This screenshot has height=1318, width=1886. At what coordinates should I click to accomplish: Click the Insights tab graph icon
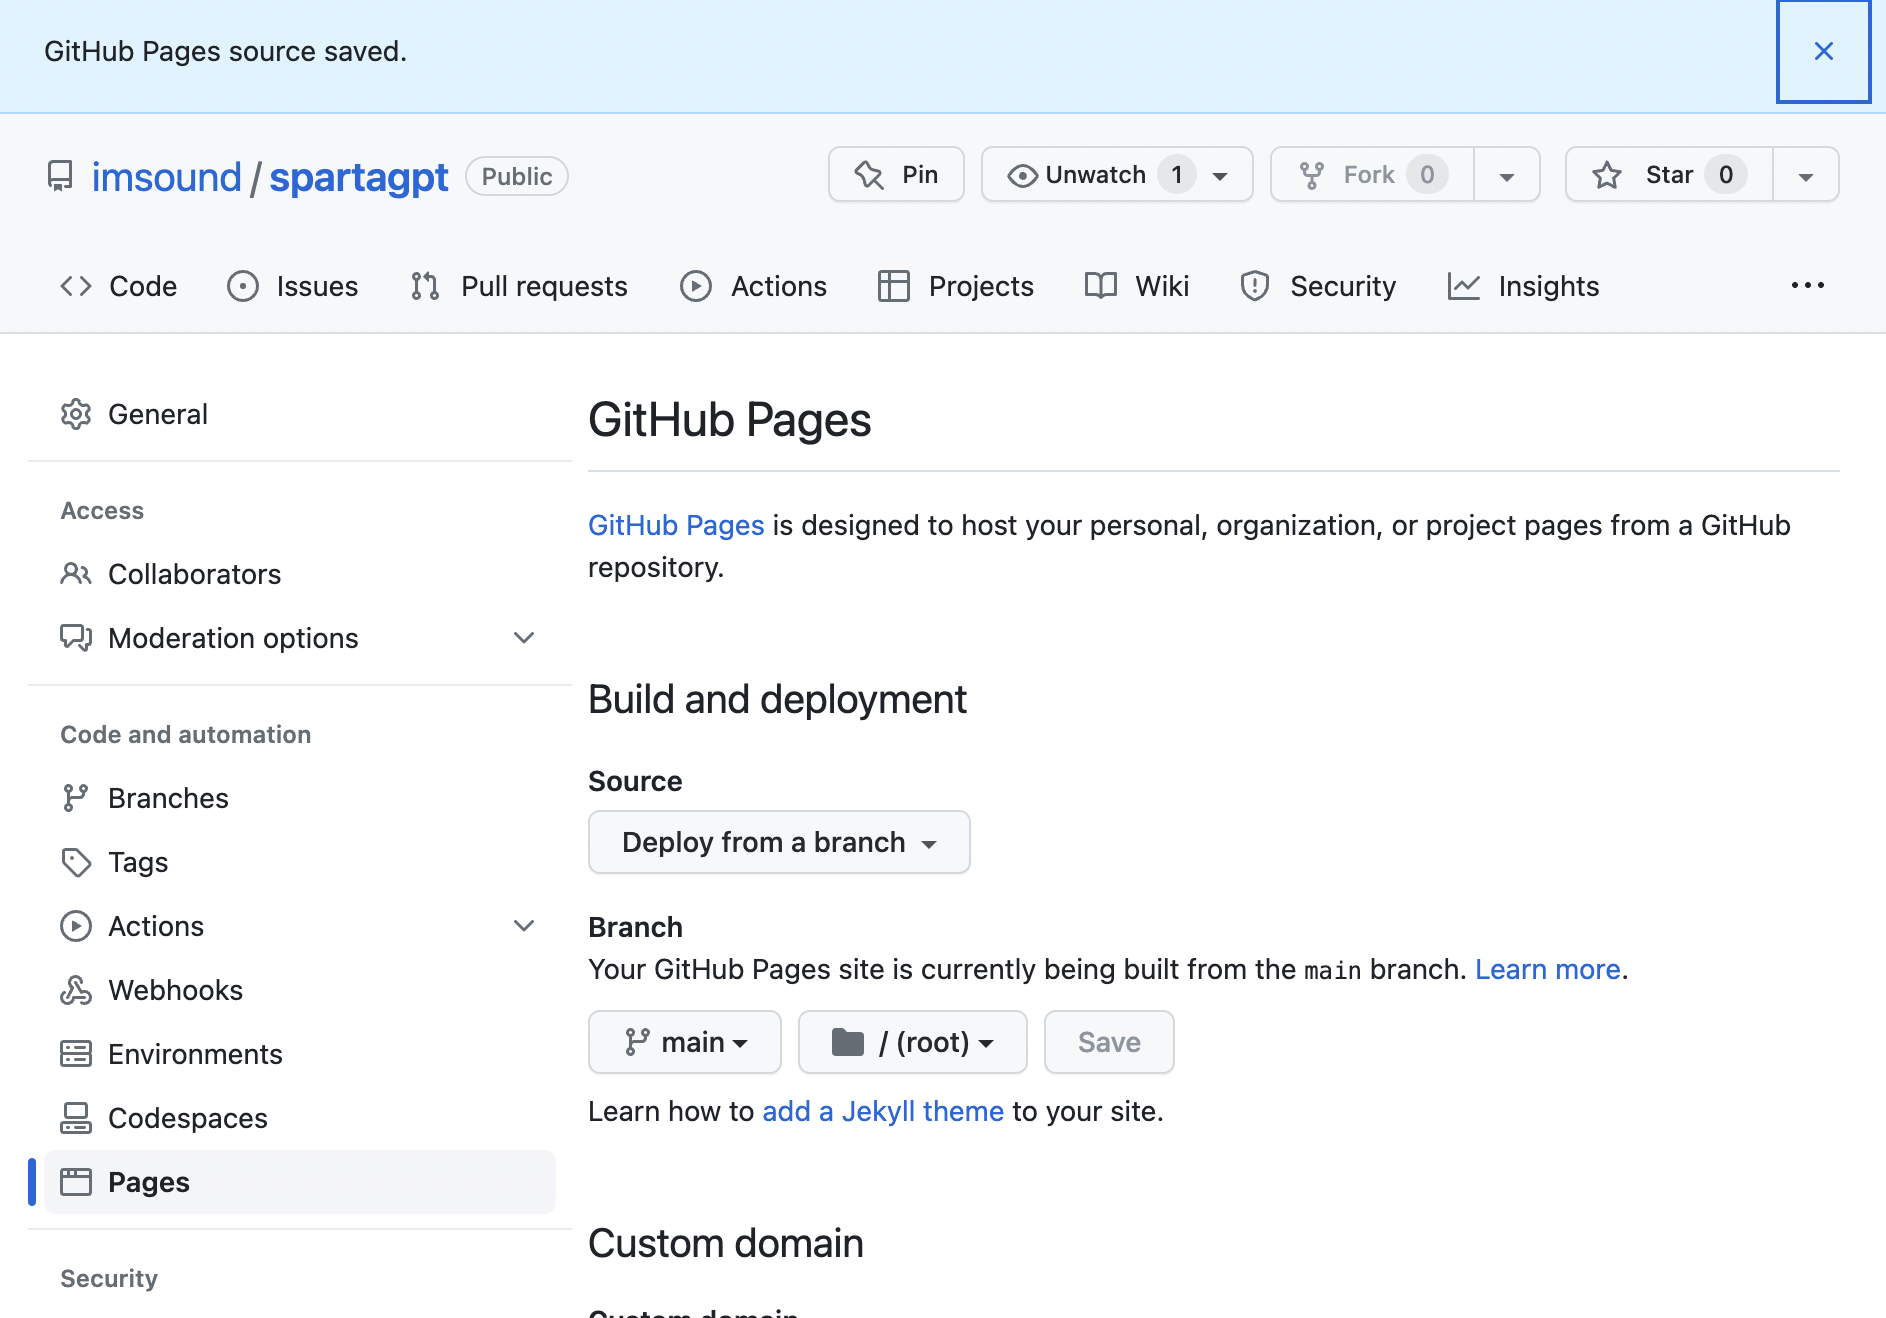(1464, 286)
